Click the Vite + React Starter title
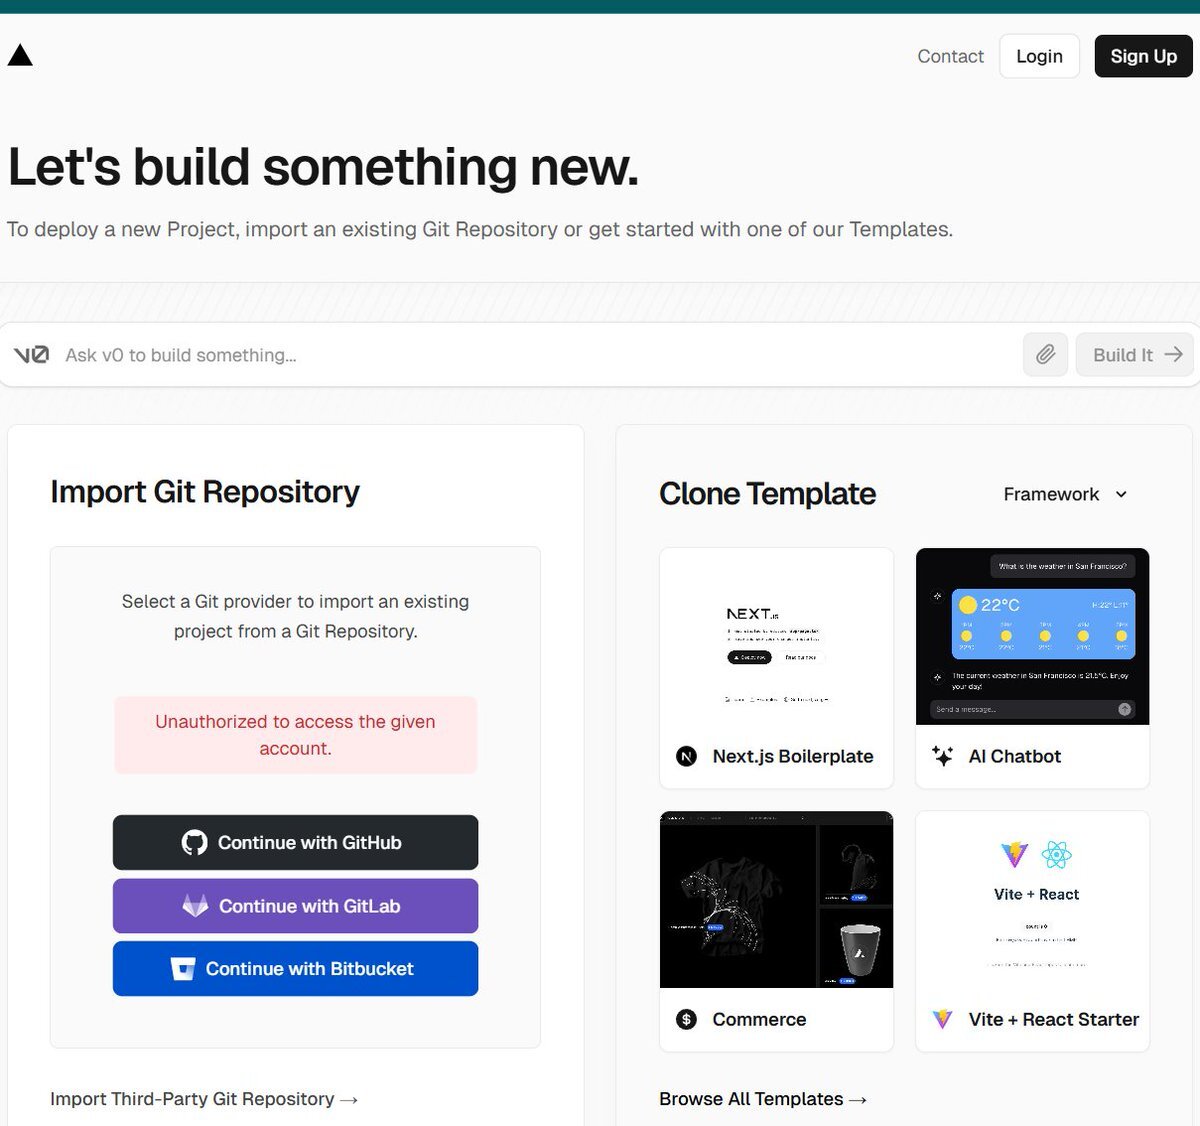The image size is (1200, 1126). point(1054,1019)
